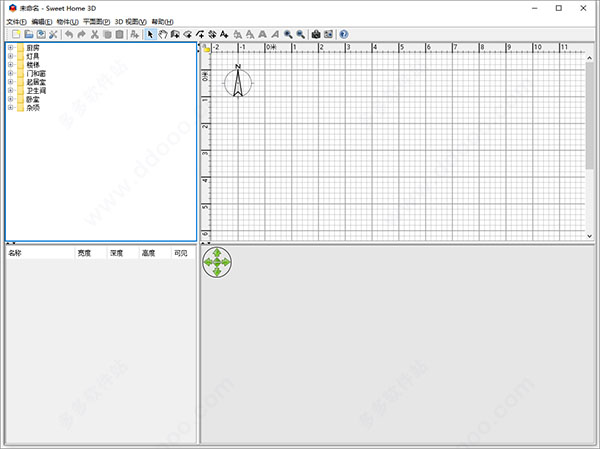Open Preferences tools icon
The width and height of the screenshot is (600, 449).
click(53, 34)
